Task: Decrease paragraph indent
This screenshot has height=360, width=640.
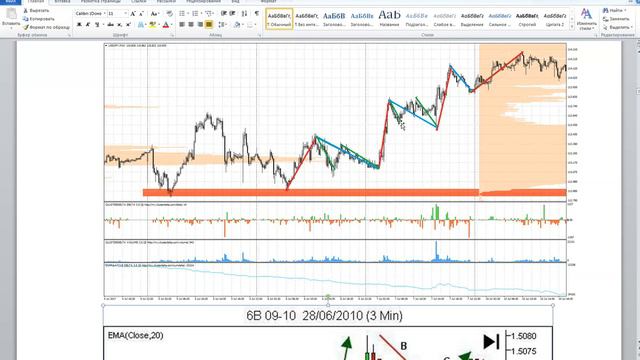Action: coord(224,13)
